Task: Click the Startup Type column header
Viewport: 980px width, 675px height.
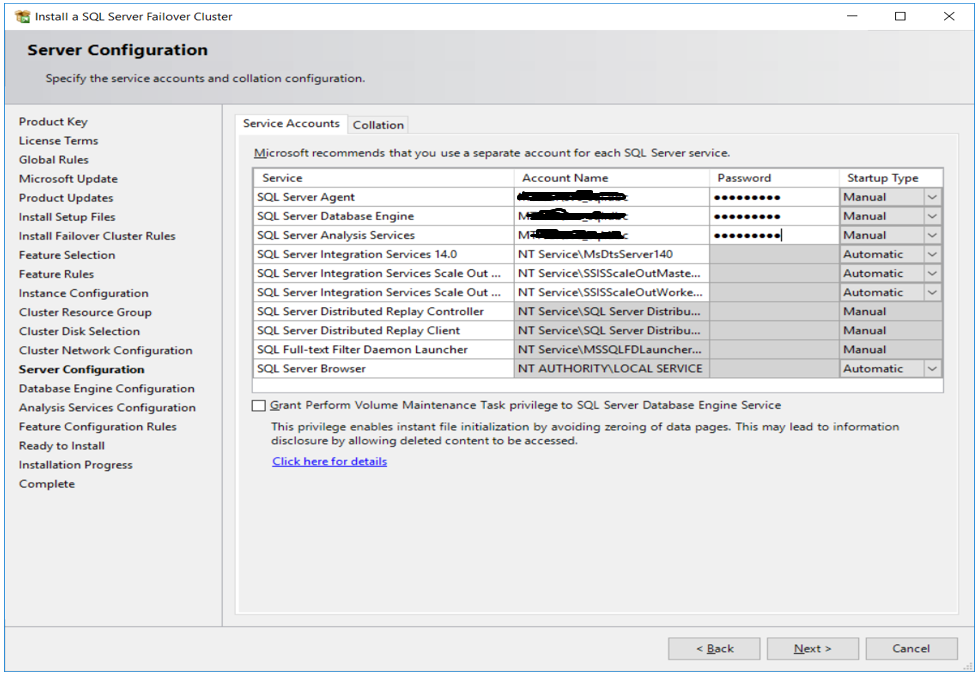Action: [x=891, y=178]
